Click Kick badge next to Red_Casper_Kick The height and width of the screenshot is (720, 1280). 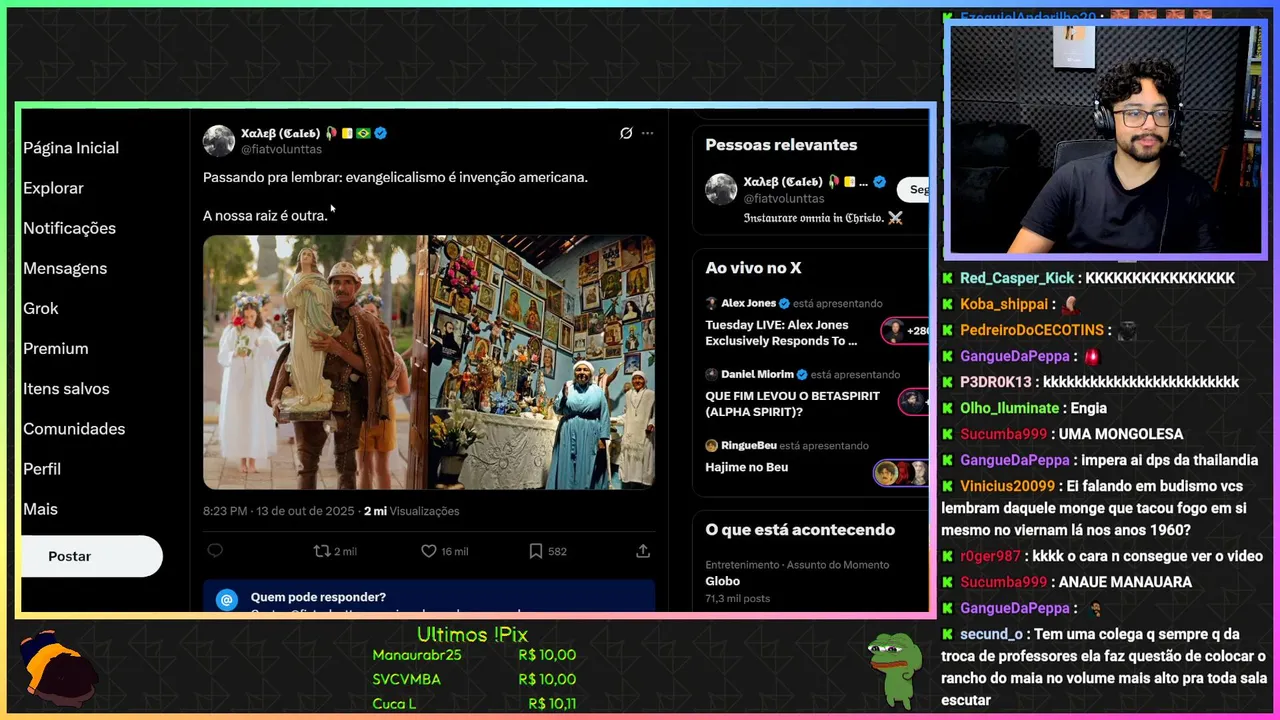(x=948, y=278)
